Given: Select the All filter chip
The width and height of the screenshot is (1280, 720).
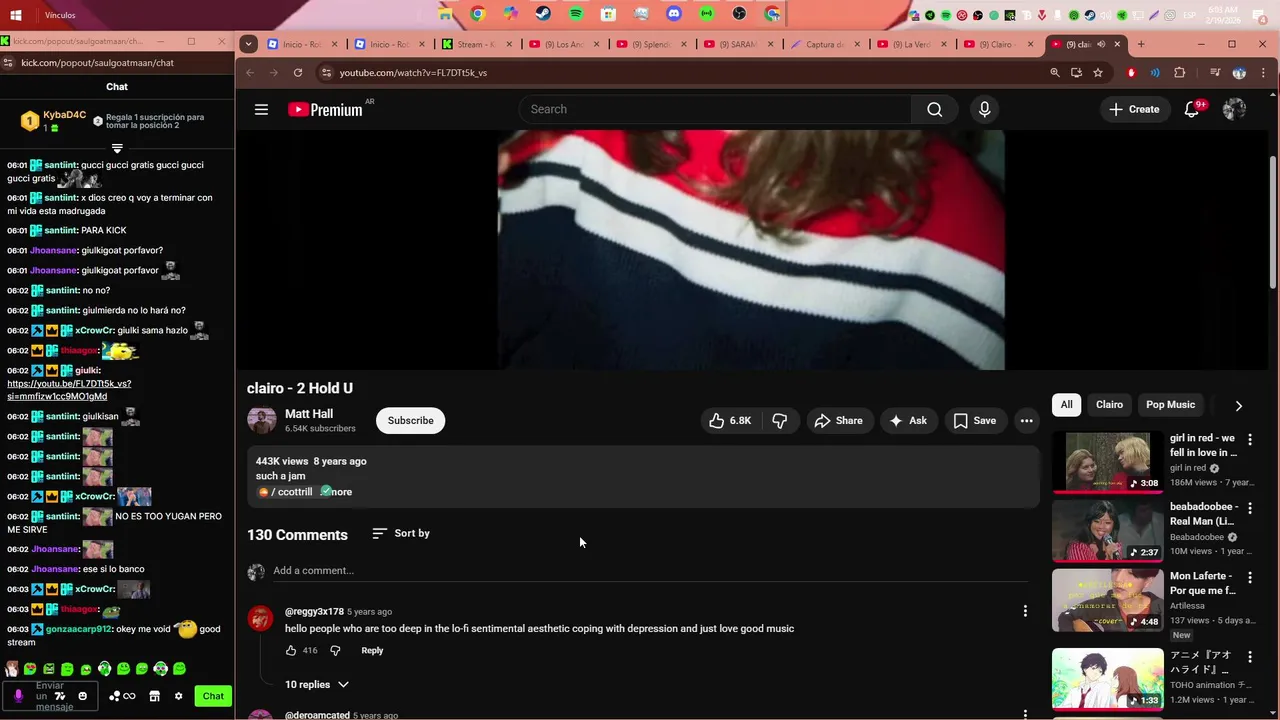Looking at the screenshot, I should point(1066,405).
